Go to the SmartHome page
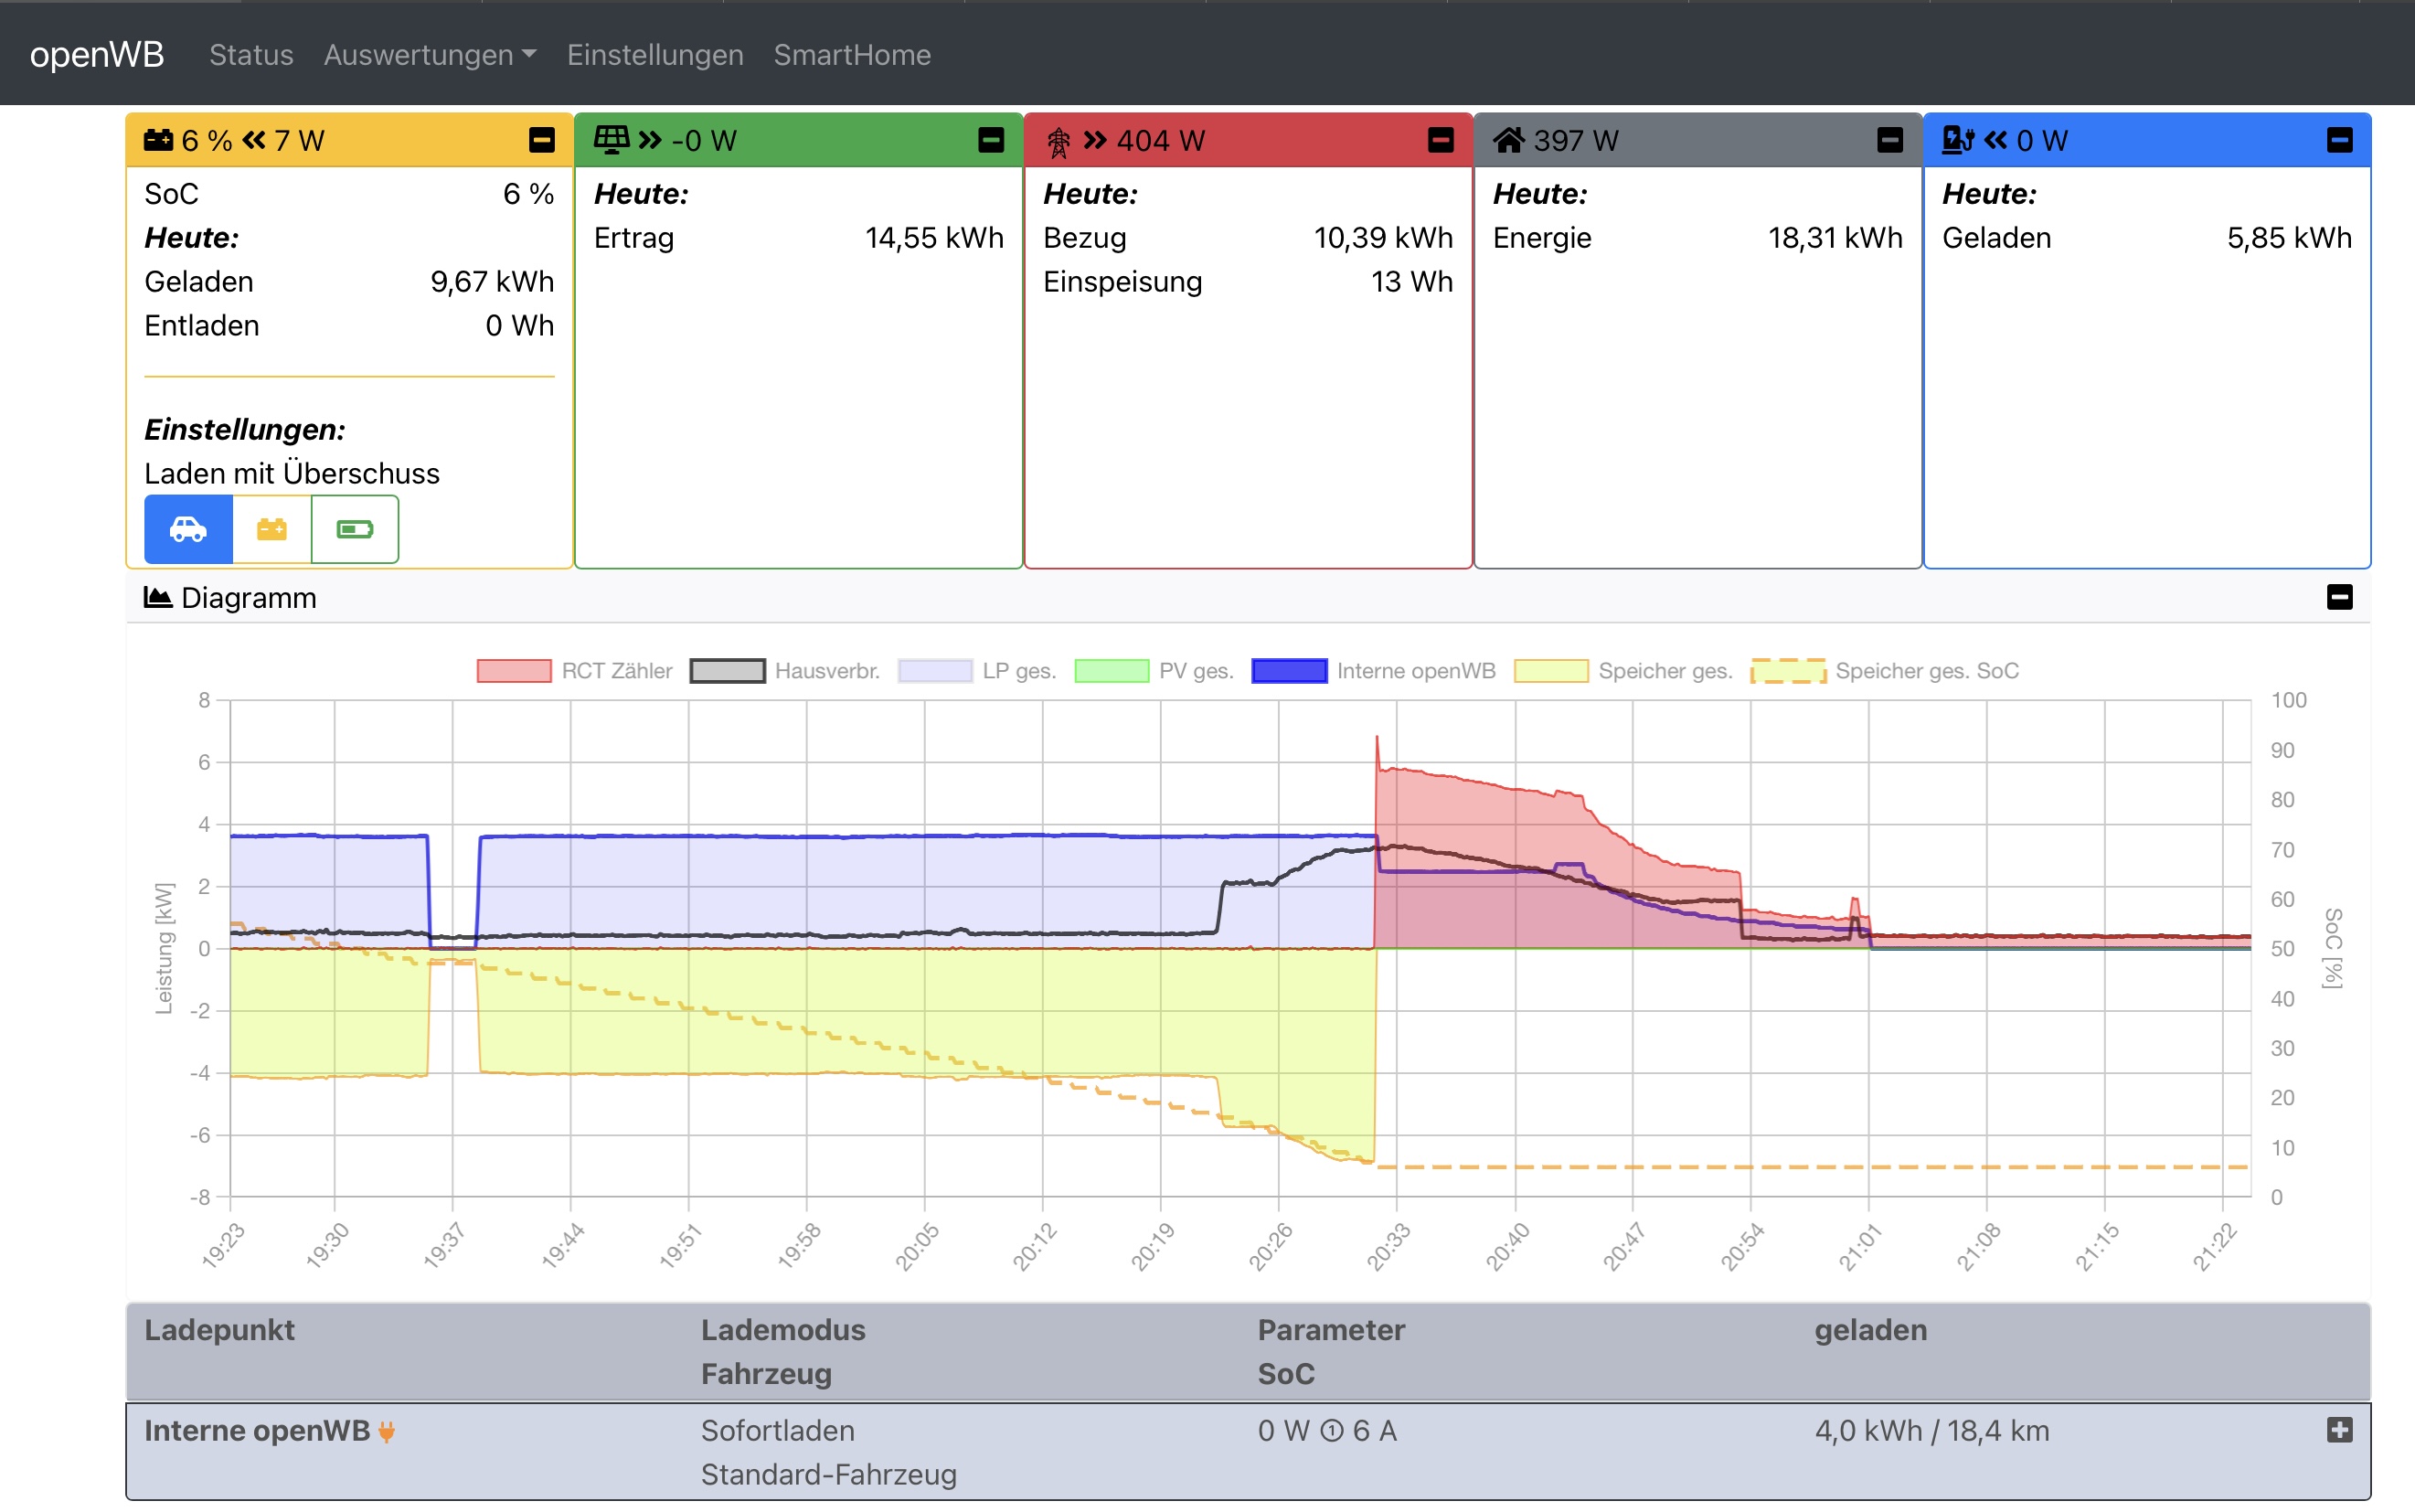Viewport: 2415px width, 1512px height. point(851,55)
